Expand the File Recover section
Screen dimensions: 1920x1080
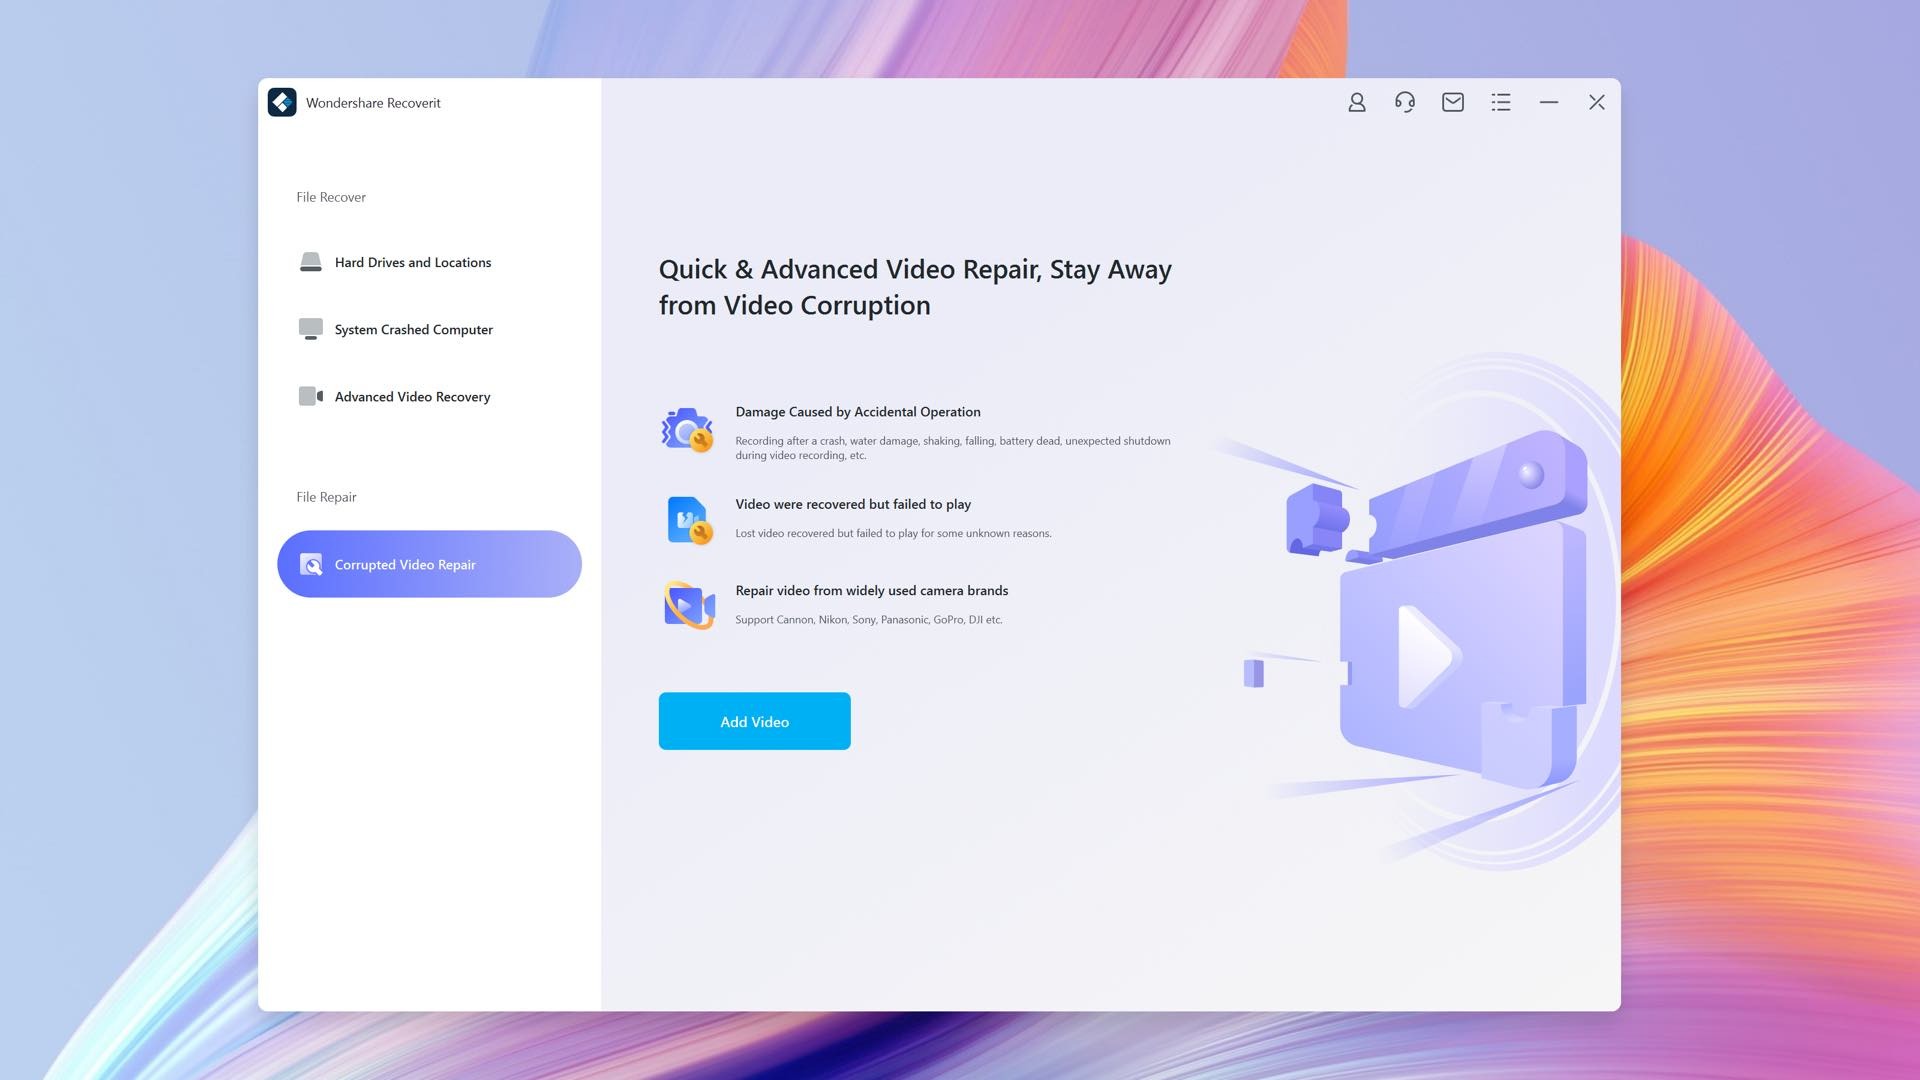(x=331, y=195)
